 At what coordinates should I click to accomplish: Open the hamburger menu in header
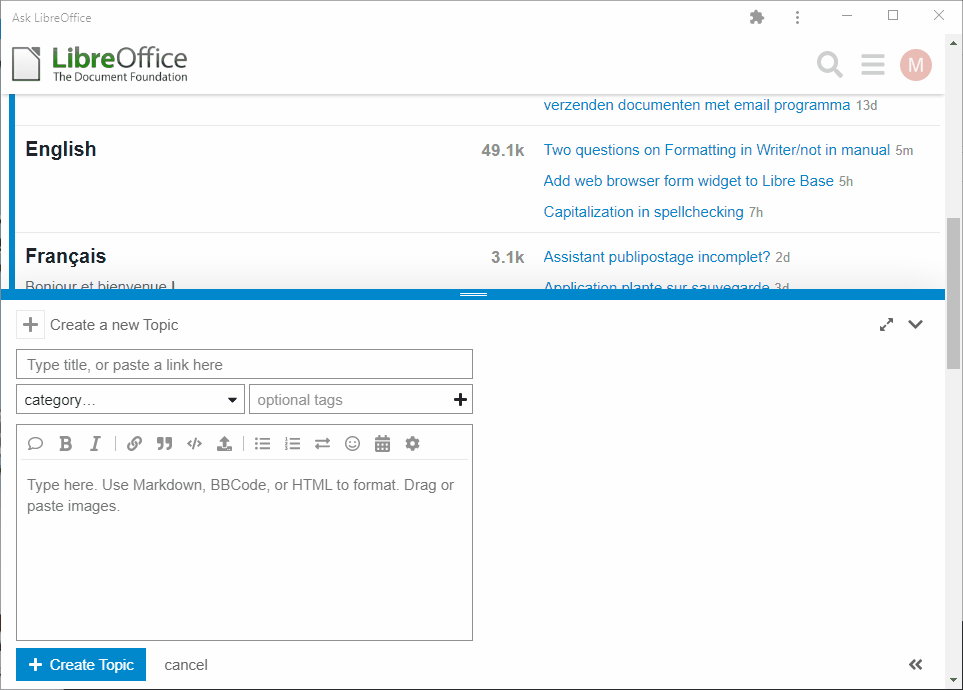pos(873,65)
